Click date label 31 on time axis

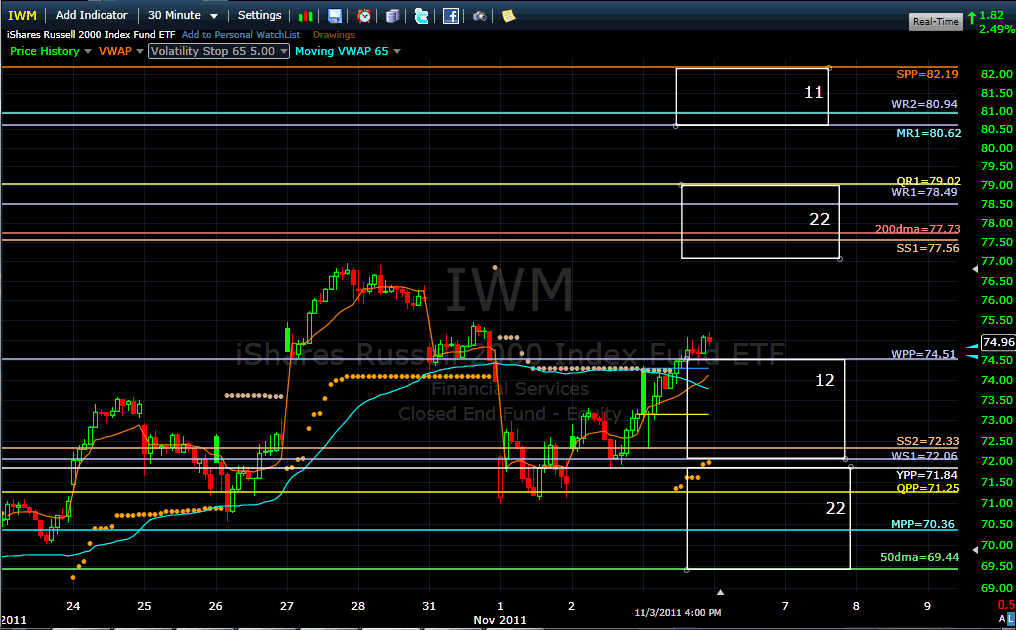pos(429,606)
